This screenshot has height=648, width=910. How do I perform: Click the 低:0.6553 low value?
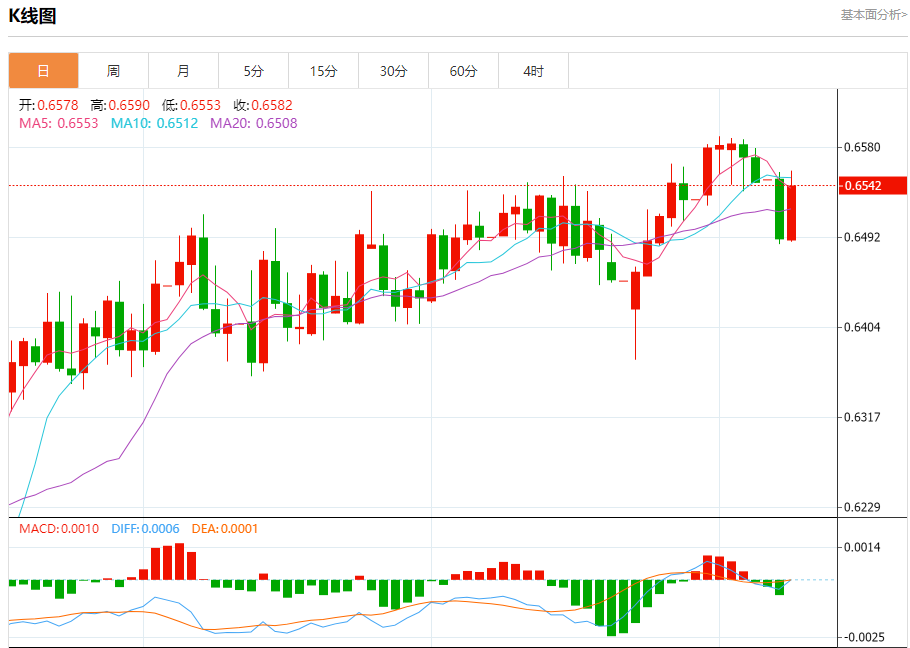coord(191,105)
